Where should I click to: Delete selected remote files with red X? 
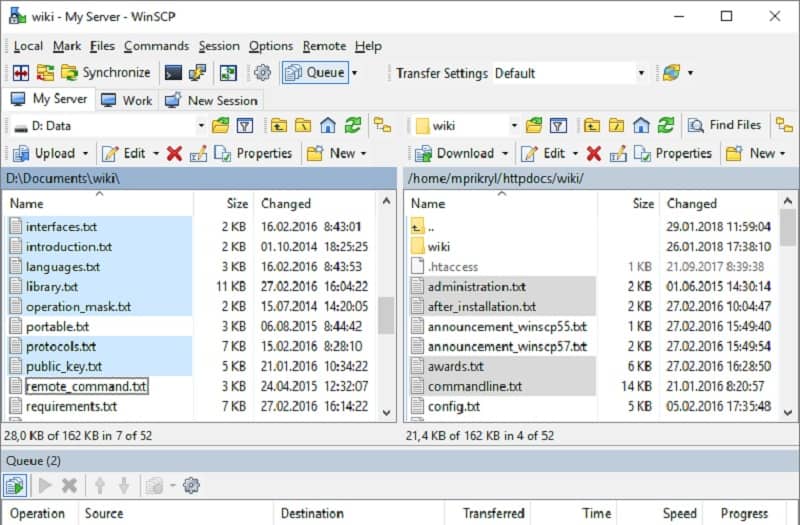pyautogui.click(x=594, y=154)
